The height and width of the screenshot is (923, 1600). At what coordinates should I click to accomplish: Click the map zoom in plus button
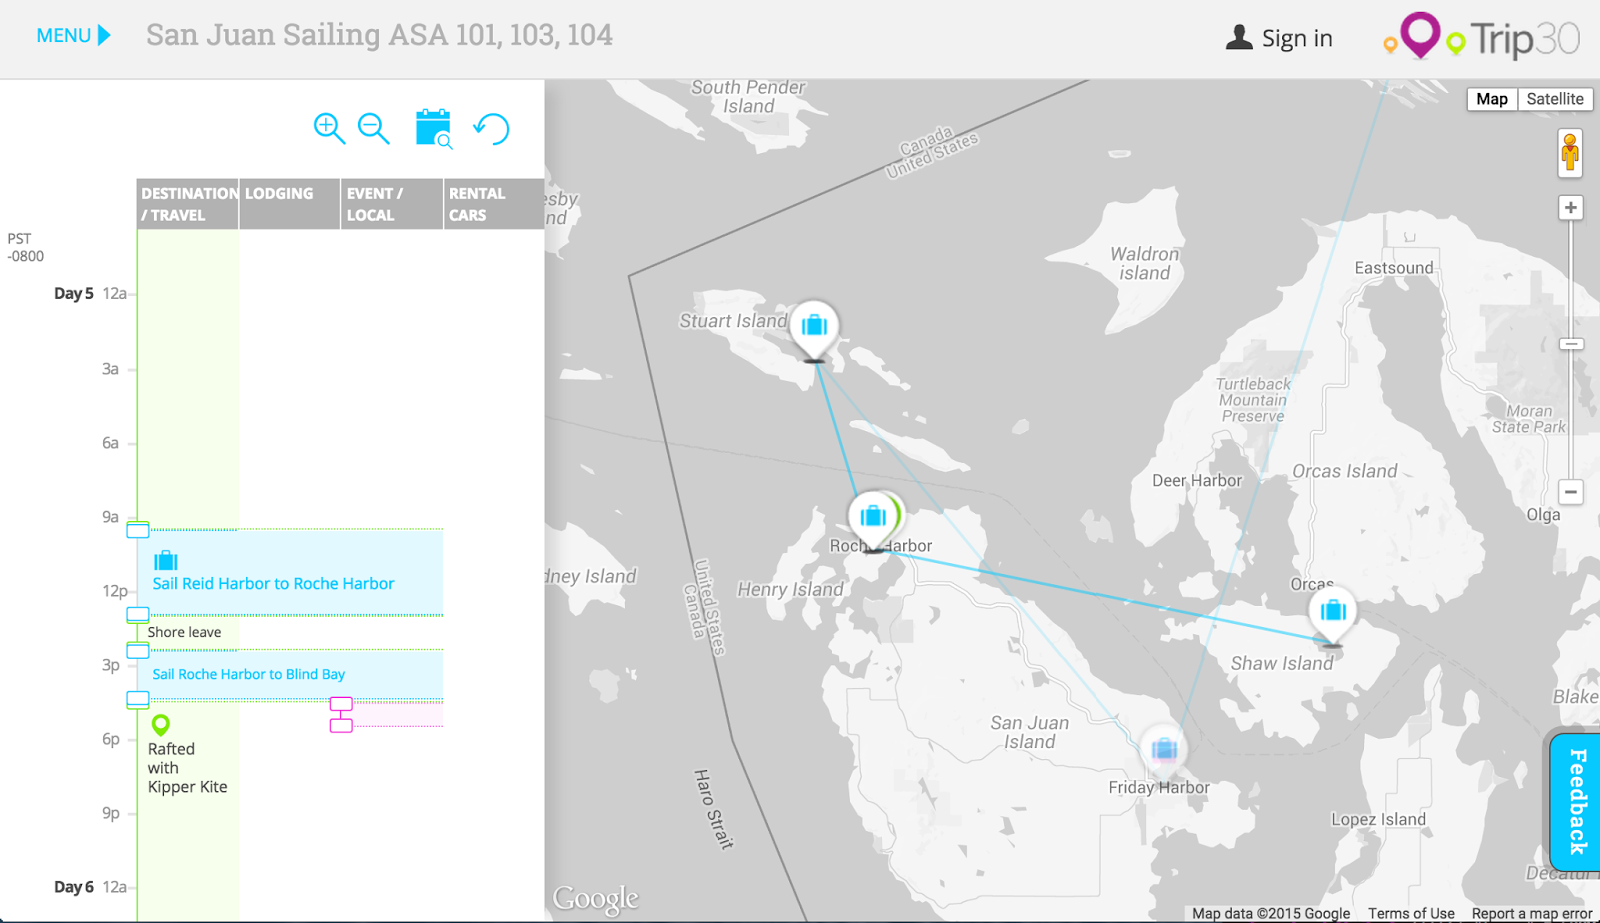1570,208
